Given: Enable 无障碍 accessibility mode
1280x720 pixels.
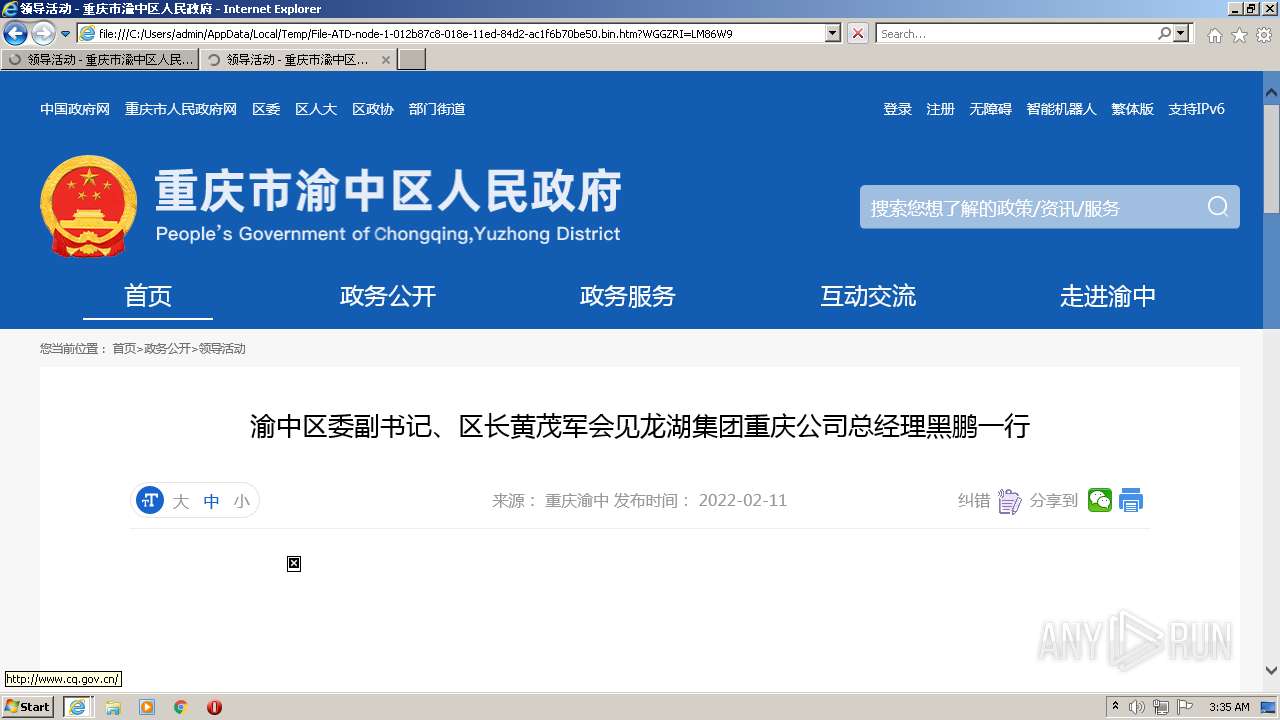Looking at the screenshot, I should pyautogui.click(x=990, y=109).
